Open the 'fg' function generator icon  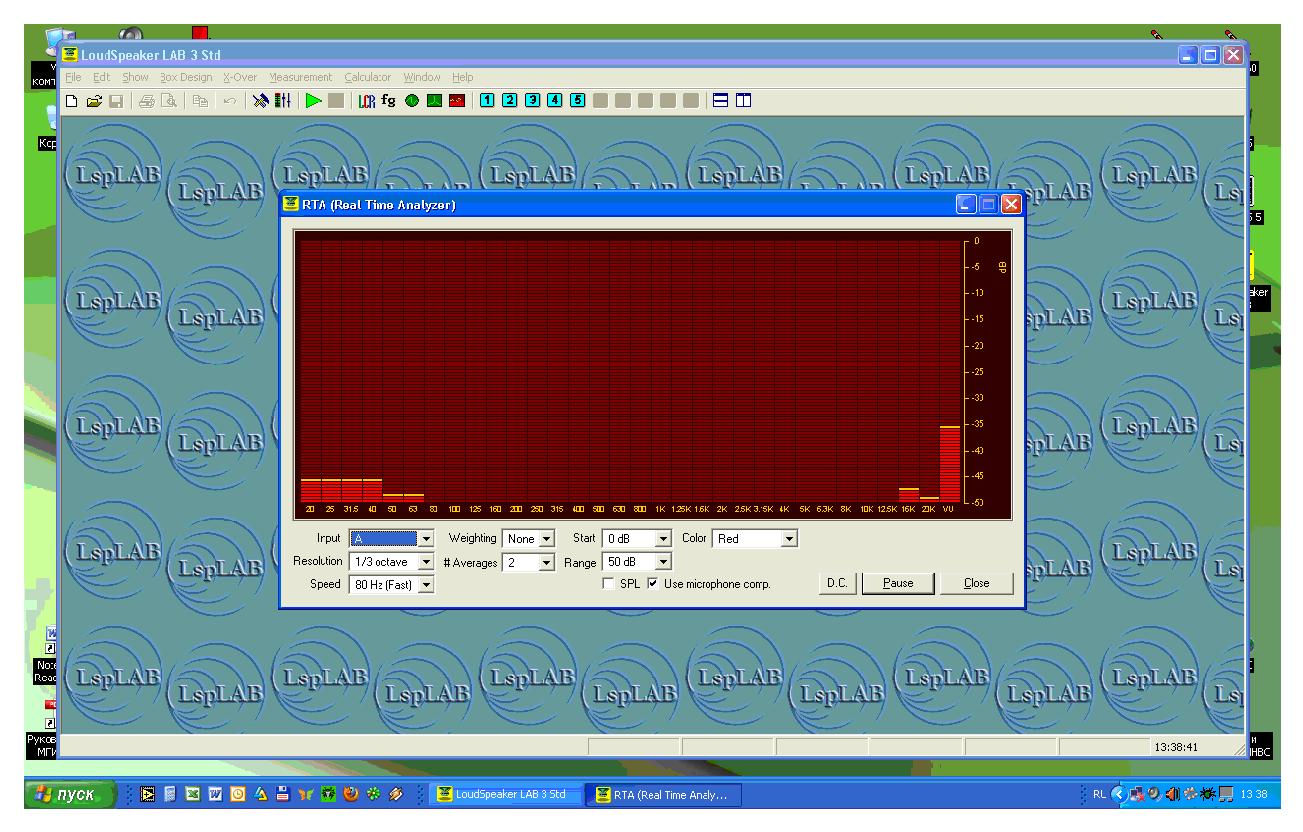(x=388, y=101)
